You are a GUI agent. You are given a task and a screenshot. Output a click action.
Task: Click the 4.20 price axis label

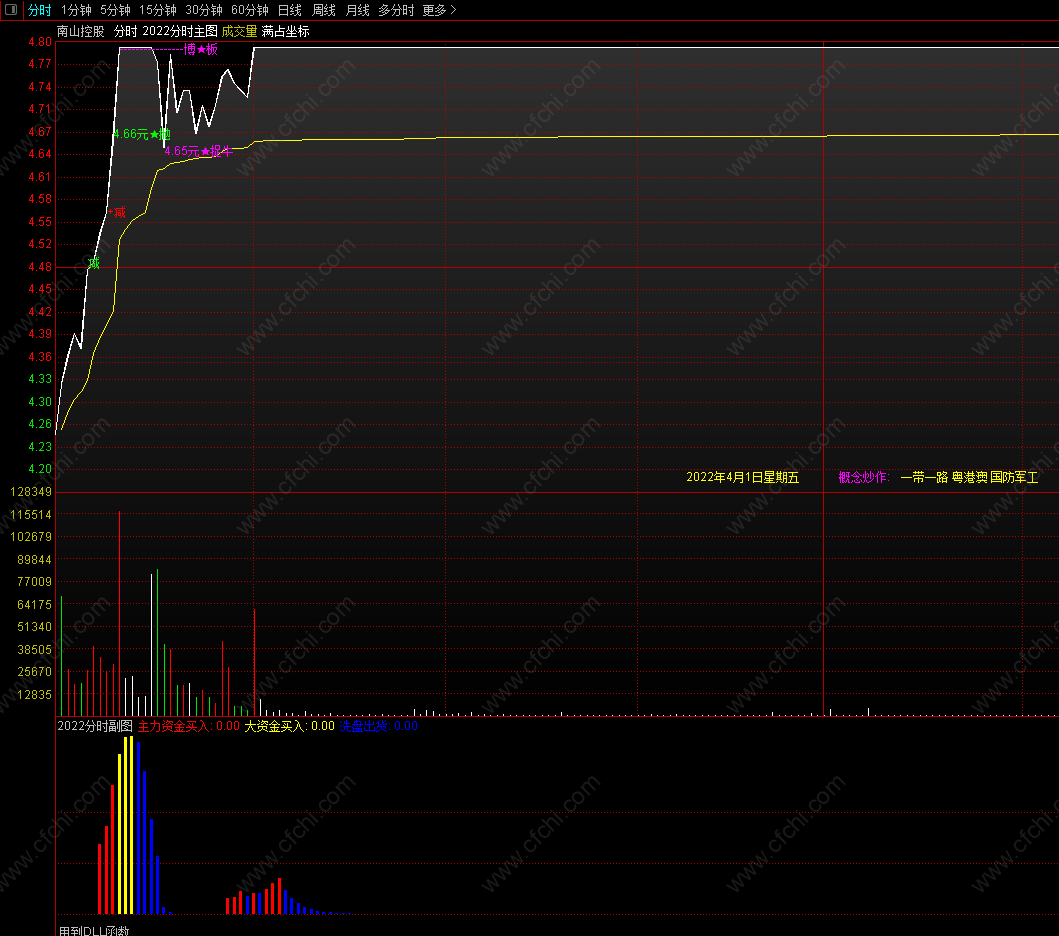tap(40, 469)
